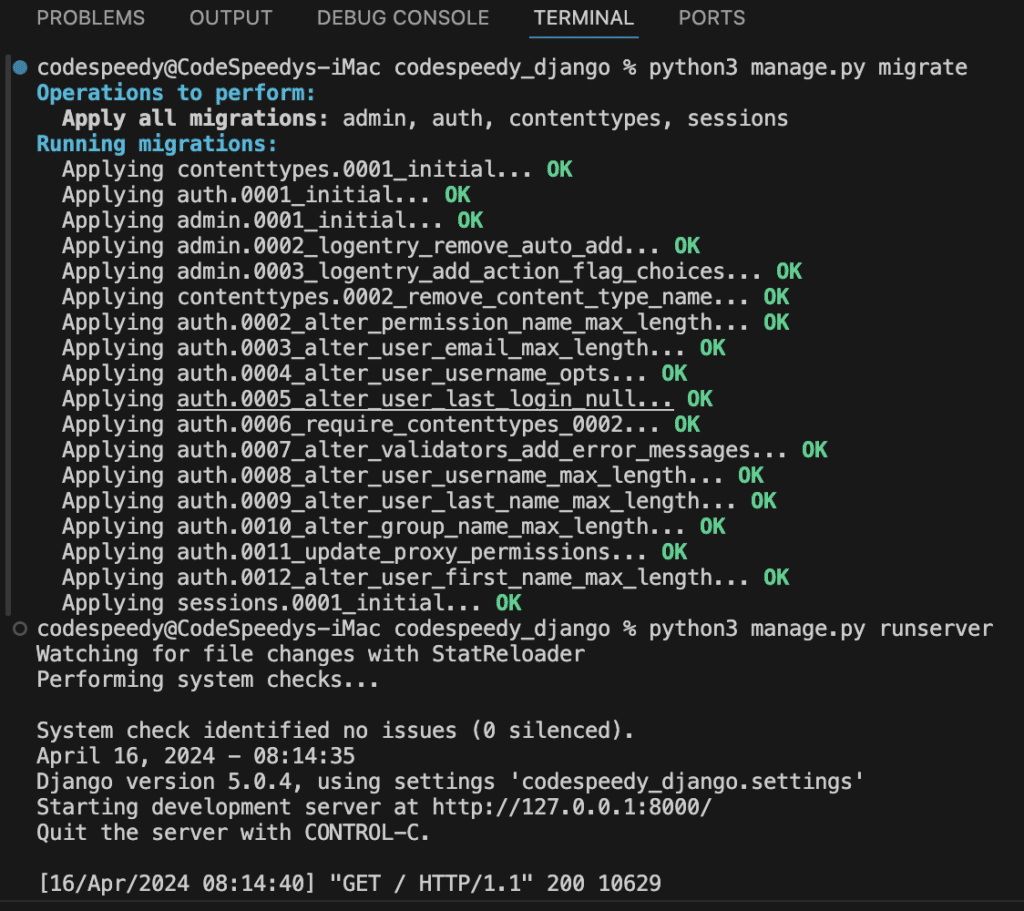Screen dimensions: 1024x911
Task: Switch to the TERMINAL tab
Action: point(583,18)
